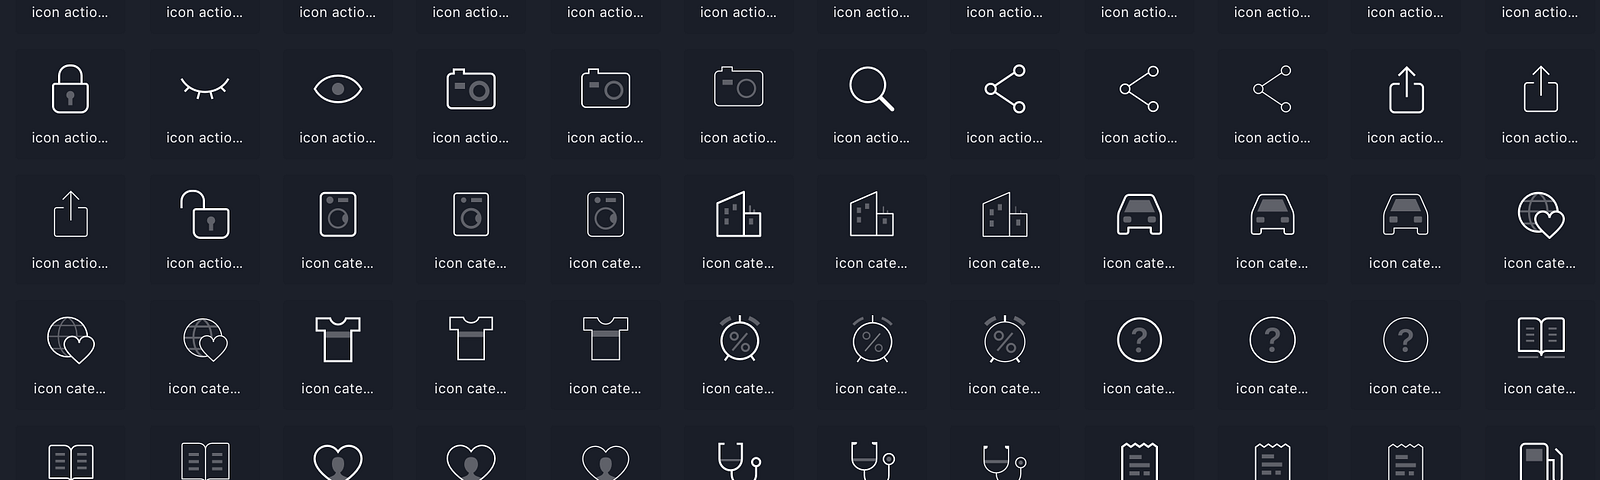Click the closed eye with lashes icon
Screen dimensions: 1600x480
[204, 89]
